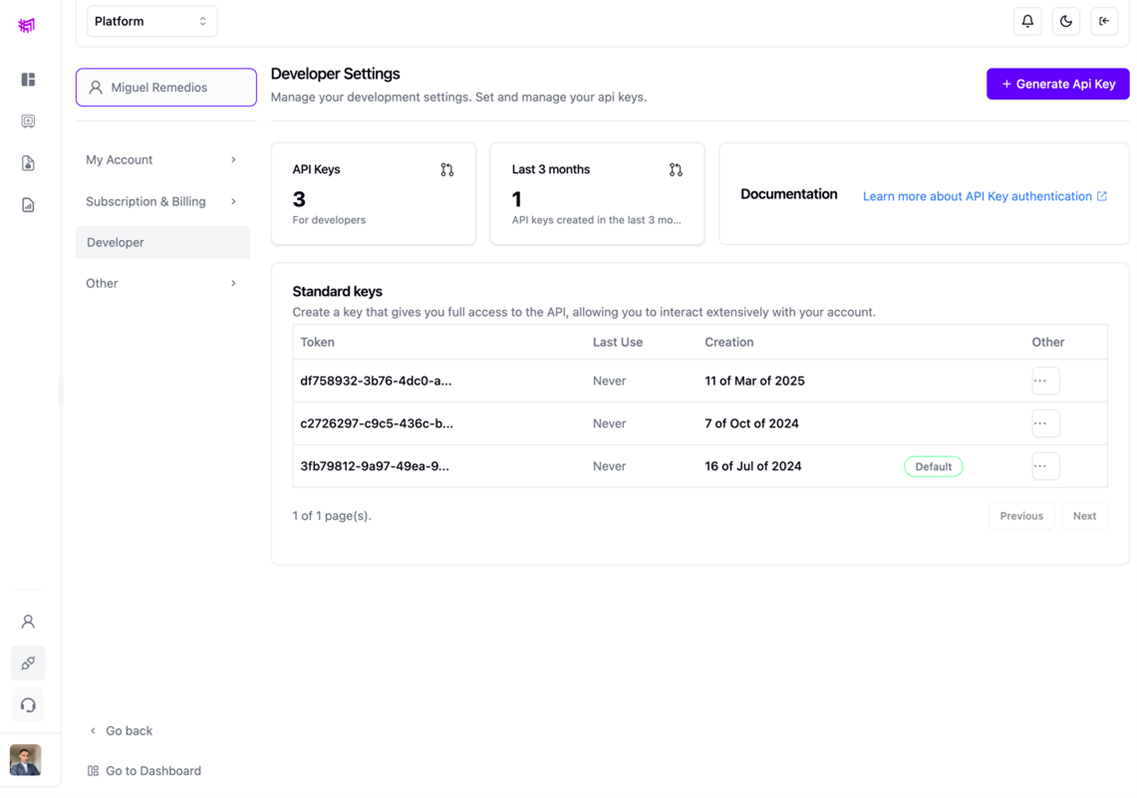Click the Token column header

coord(318,342)
